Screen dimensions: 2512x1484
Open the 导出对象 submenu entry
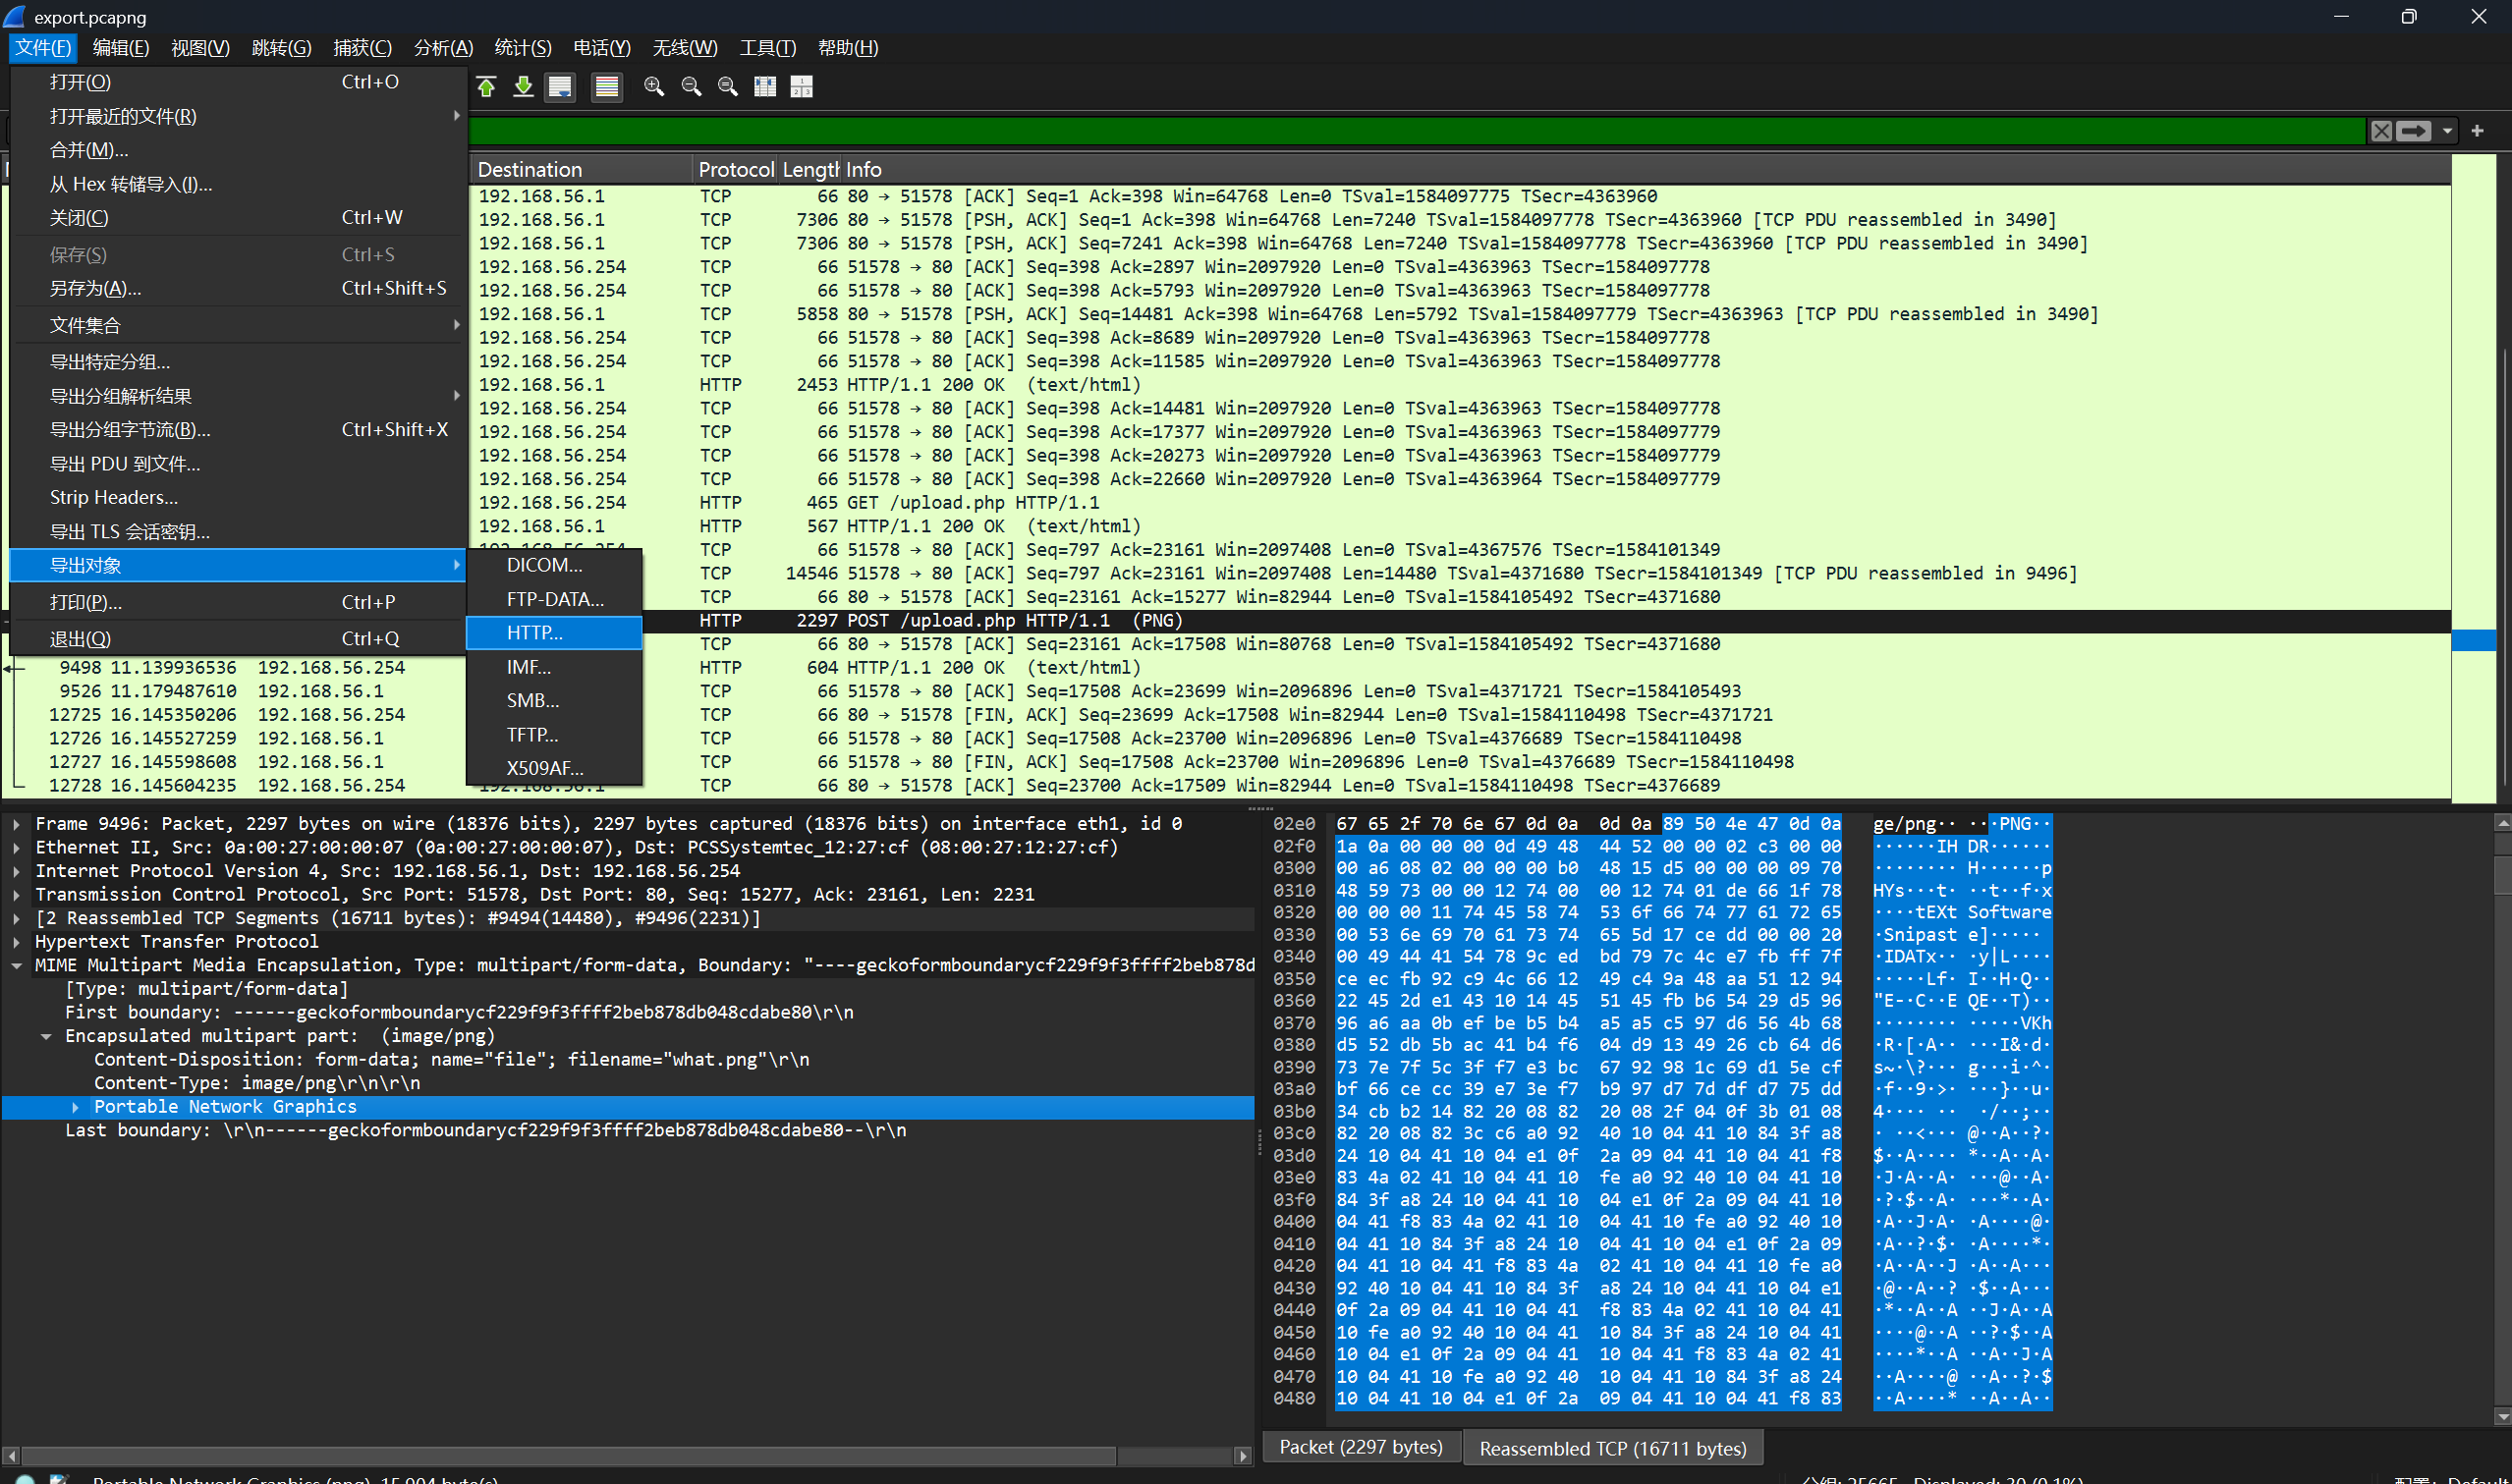pyautogui.click(x=238, y=565)
